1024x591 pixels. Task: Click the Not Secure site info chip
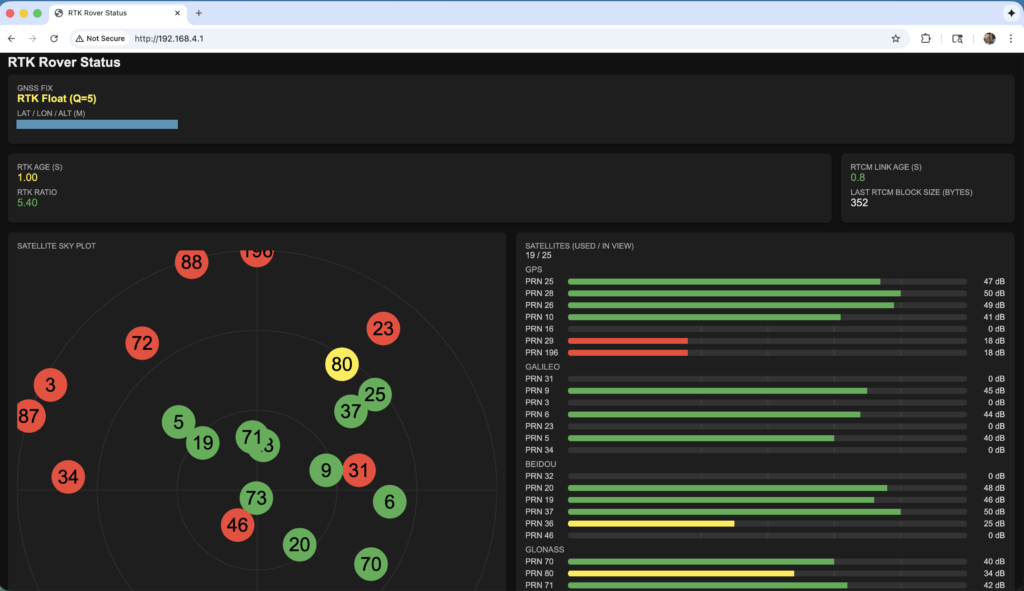(x=99, y=38)
